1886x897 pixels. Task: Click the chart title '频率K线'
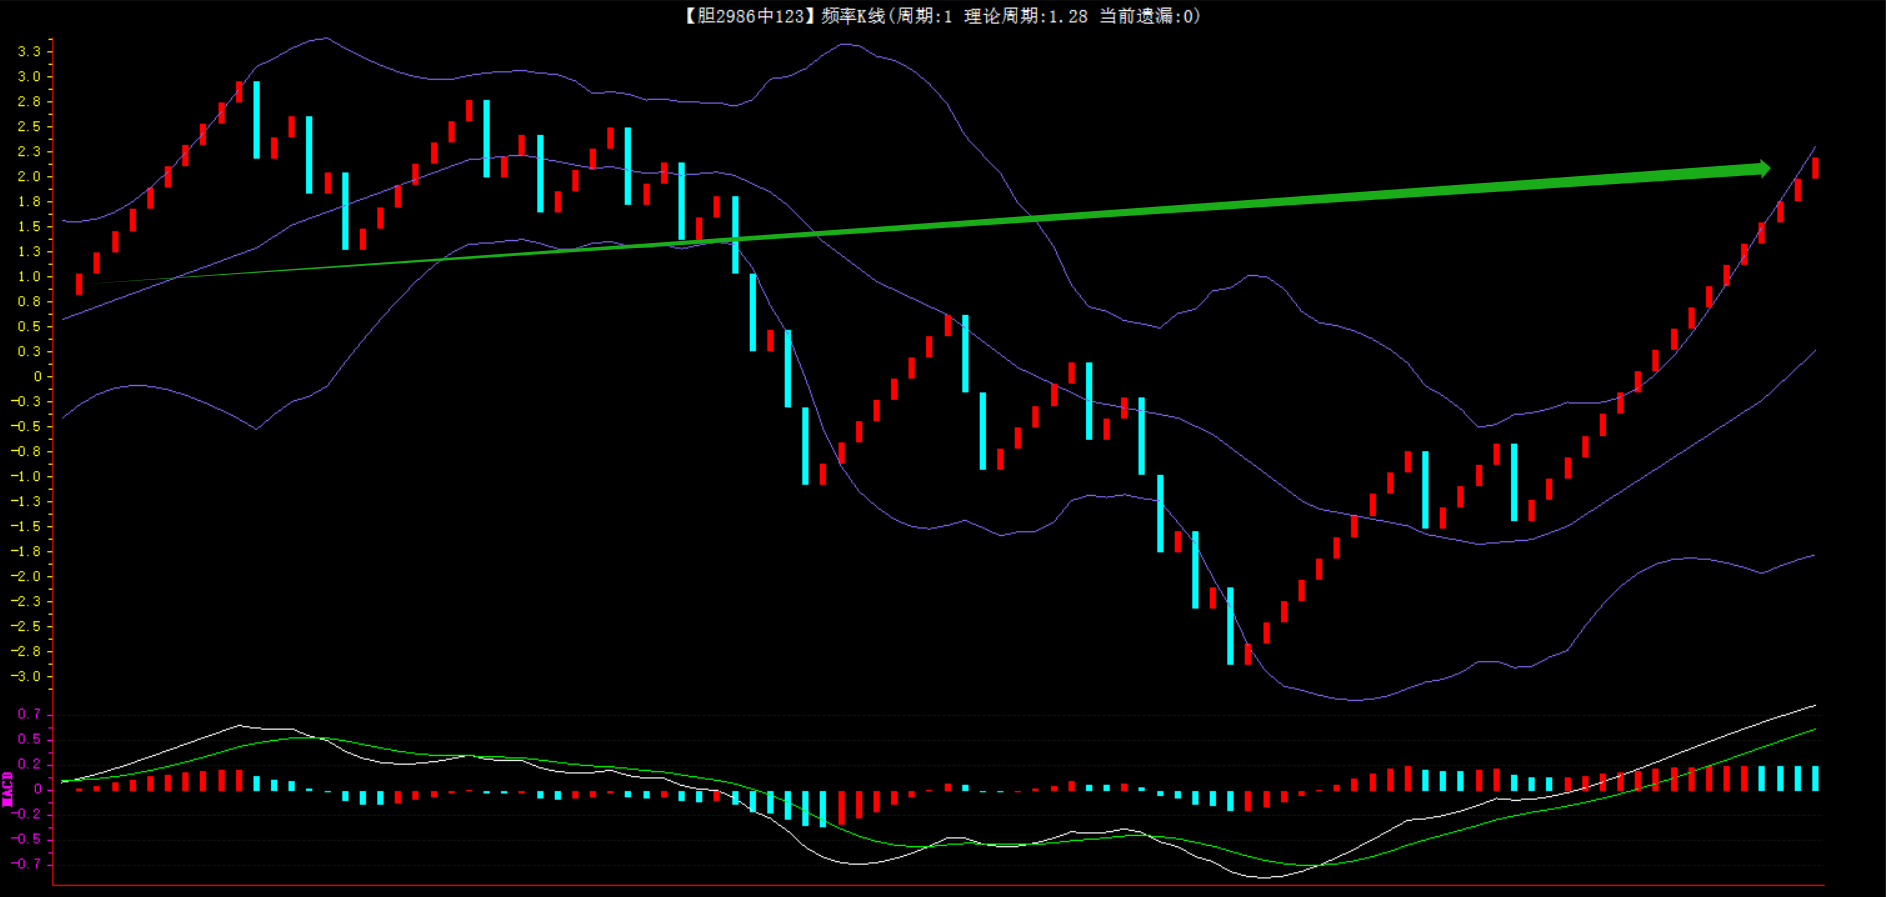coord(853,16)
